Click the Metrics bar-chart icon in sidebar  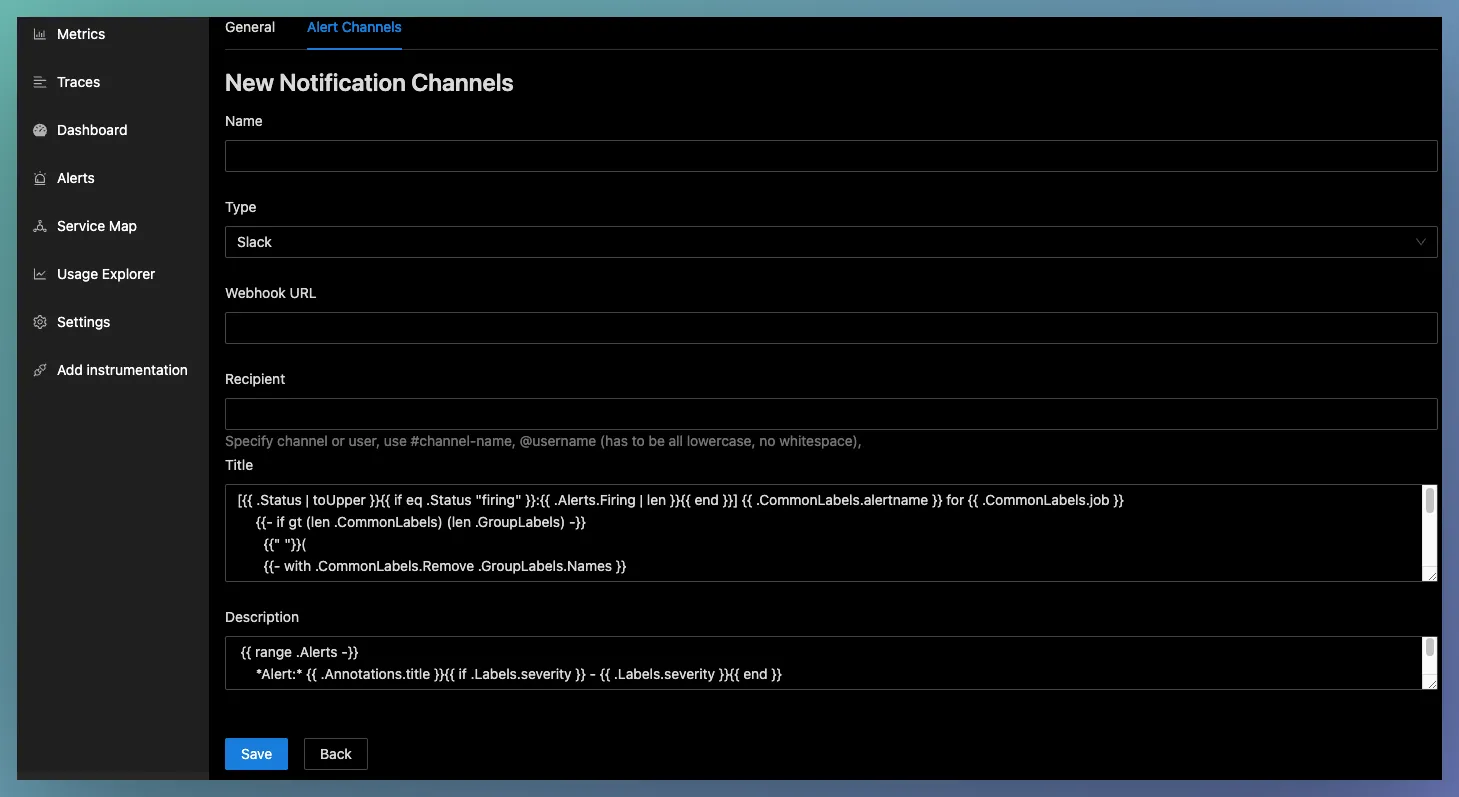coord(40,34)
